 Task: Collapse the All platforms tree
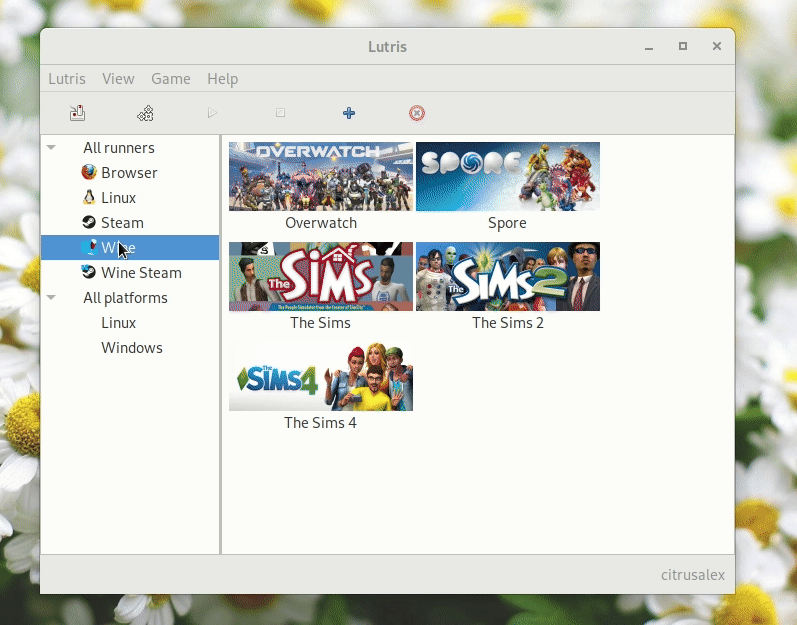pos(51,298)
